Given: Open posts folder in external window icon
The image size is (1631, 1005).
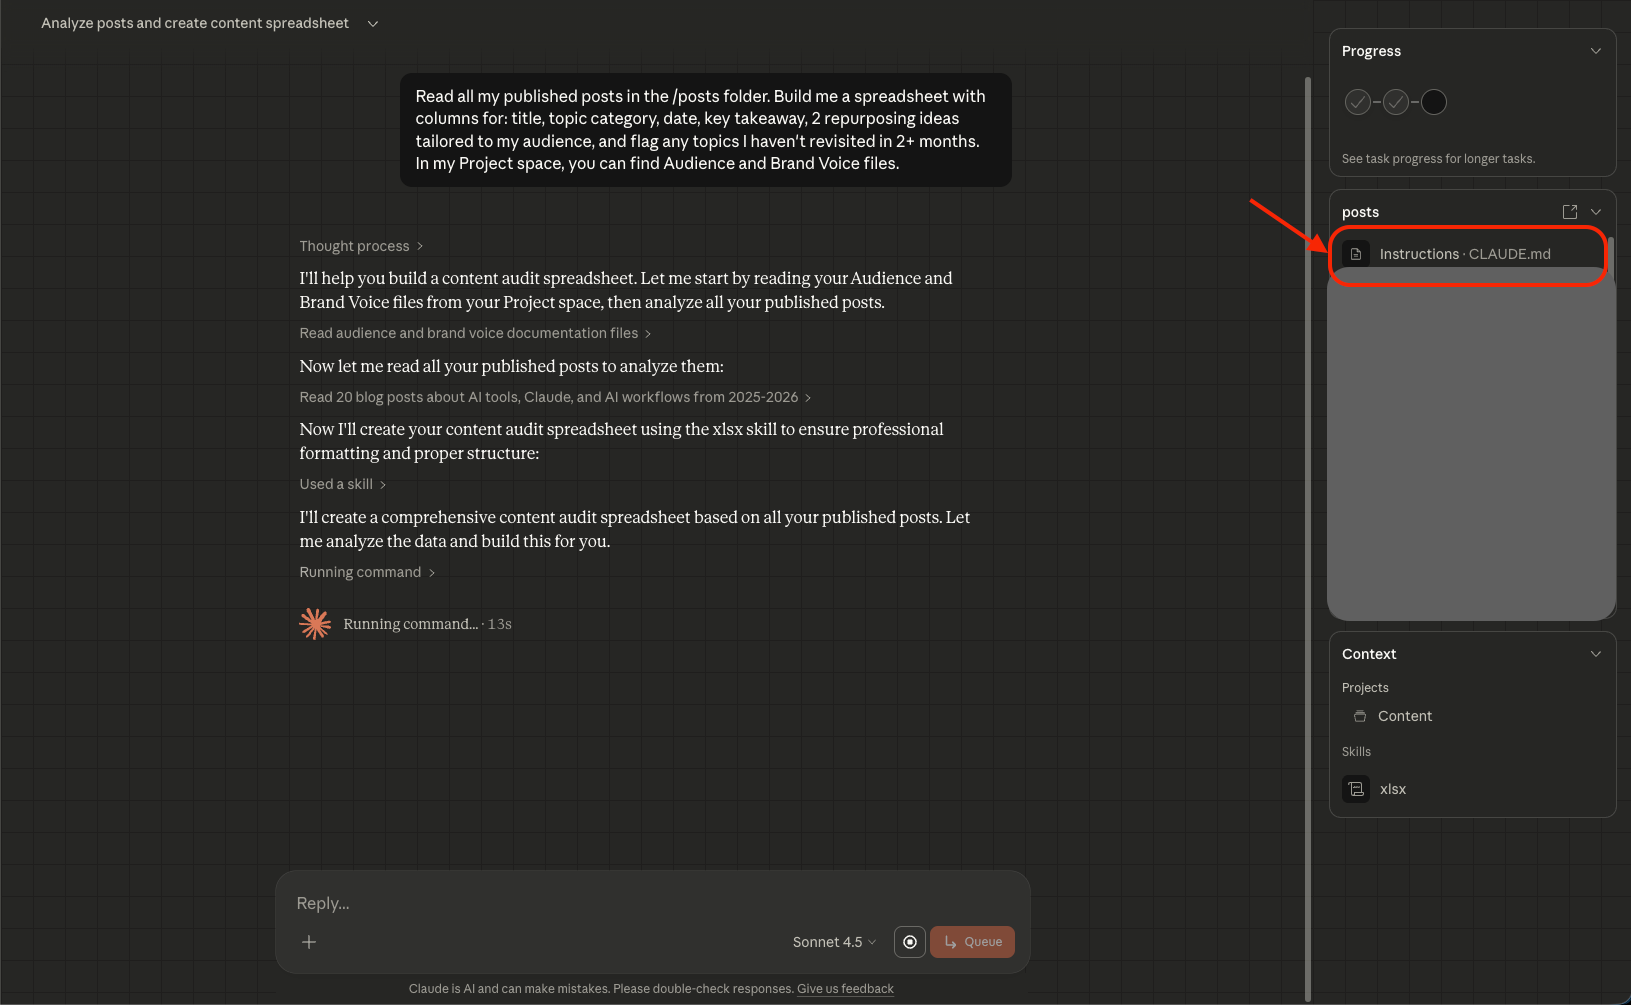Looking at the screenshot, I should click(x=1570, y=212).
